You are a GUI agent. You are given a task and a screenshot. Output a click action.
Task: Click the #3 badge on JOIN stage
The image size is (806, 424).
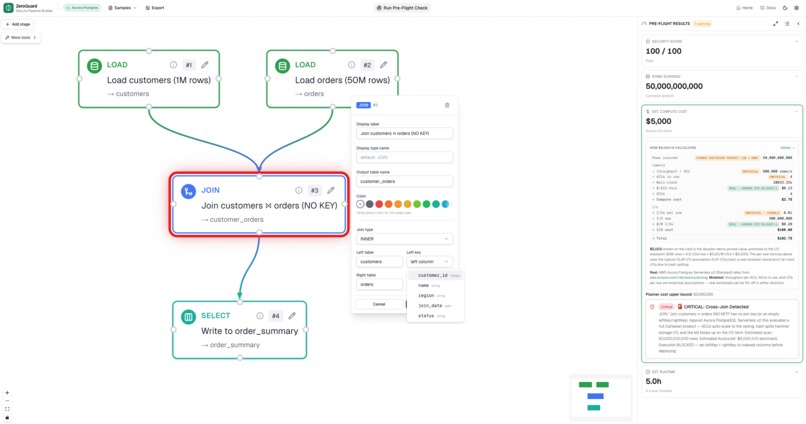[x=314, y=191]
